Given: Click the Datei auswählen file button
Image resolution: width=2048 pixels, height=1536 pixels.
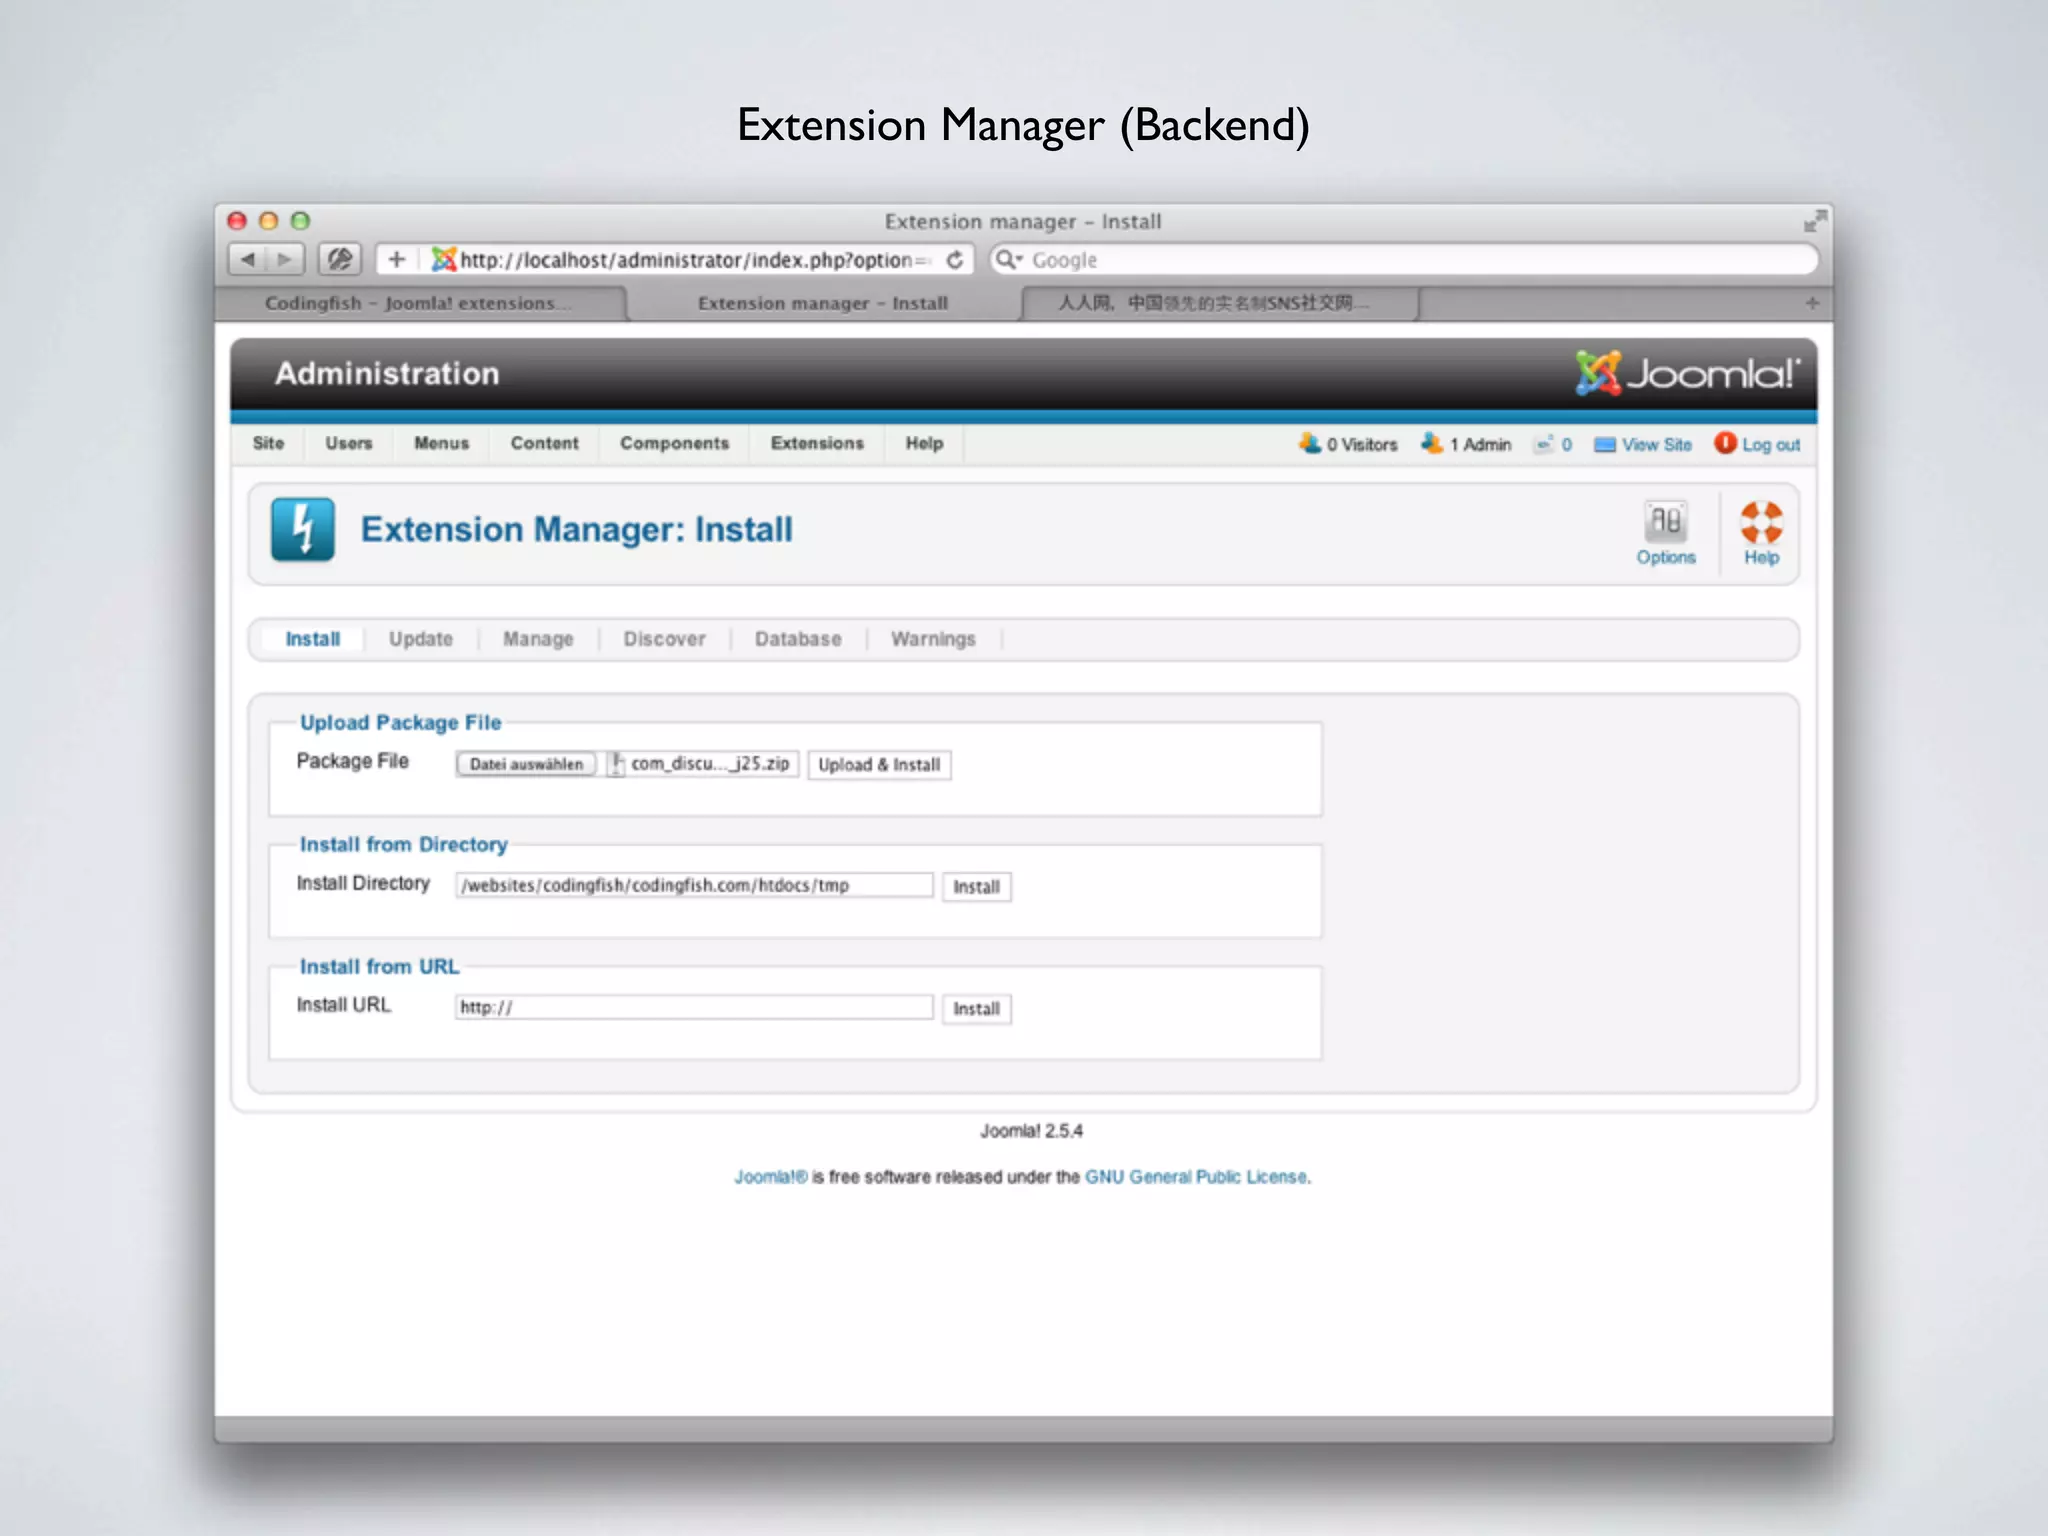Looking at the screenshot, I should point(526,764).
